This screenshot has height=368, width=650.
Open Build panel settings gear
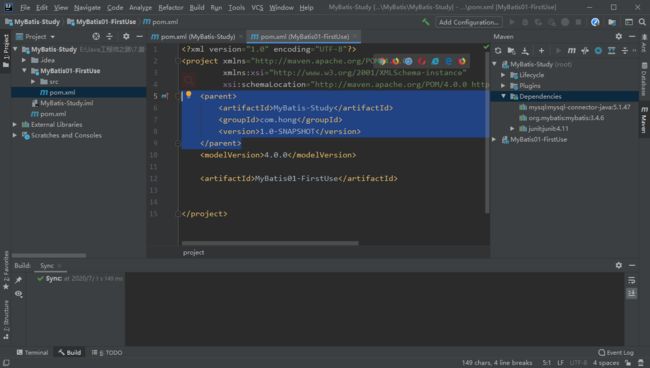coord(618,265)
